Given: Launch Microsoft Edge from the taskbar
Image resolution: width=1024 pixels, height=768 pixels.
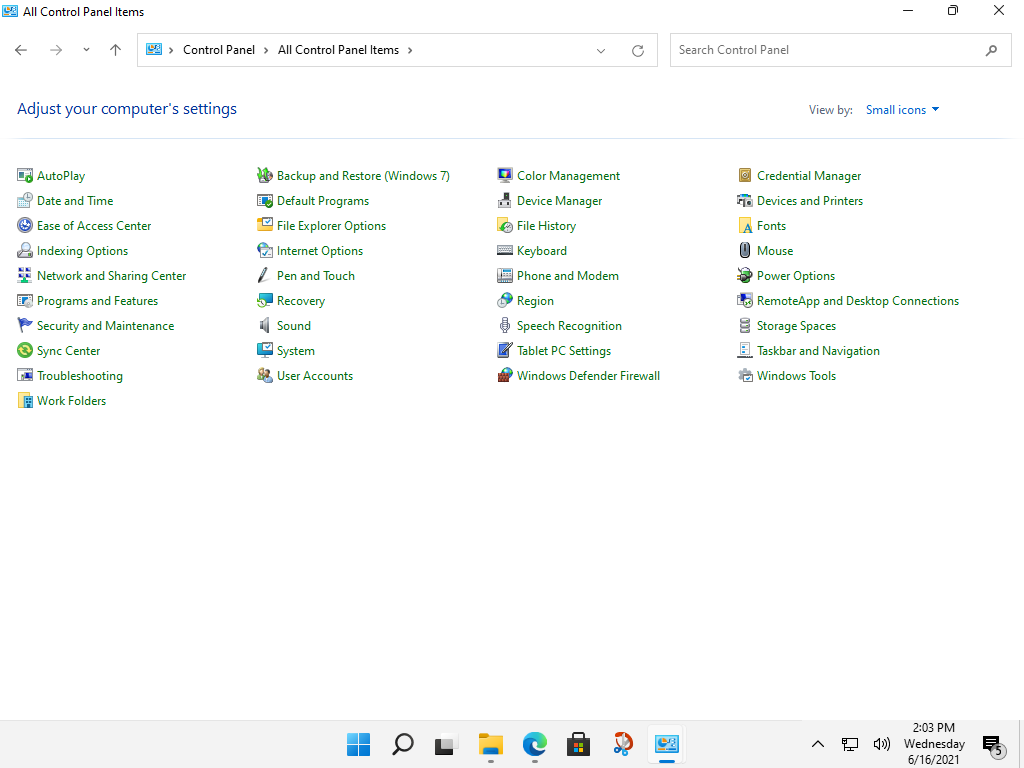Looking at the screenshot, I should click(535, 744).
